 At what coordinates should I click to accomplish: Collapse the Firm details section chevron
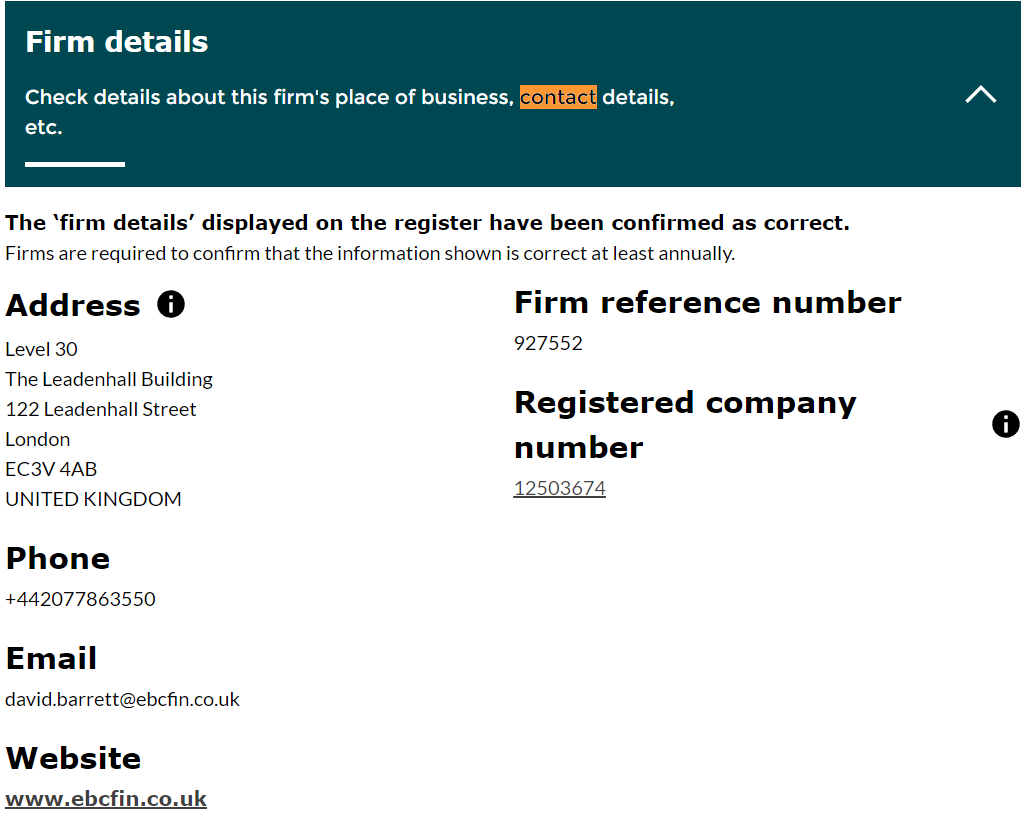(x=980, y=95)
